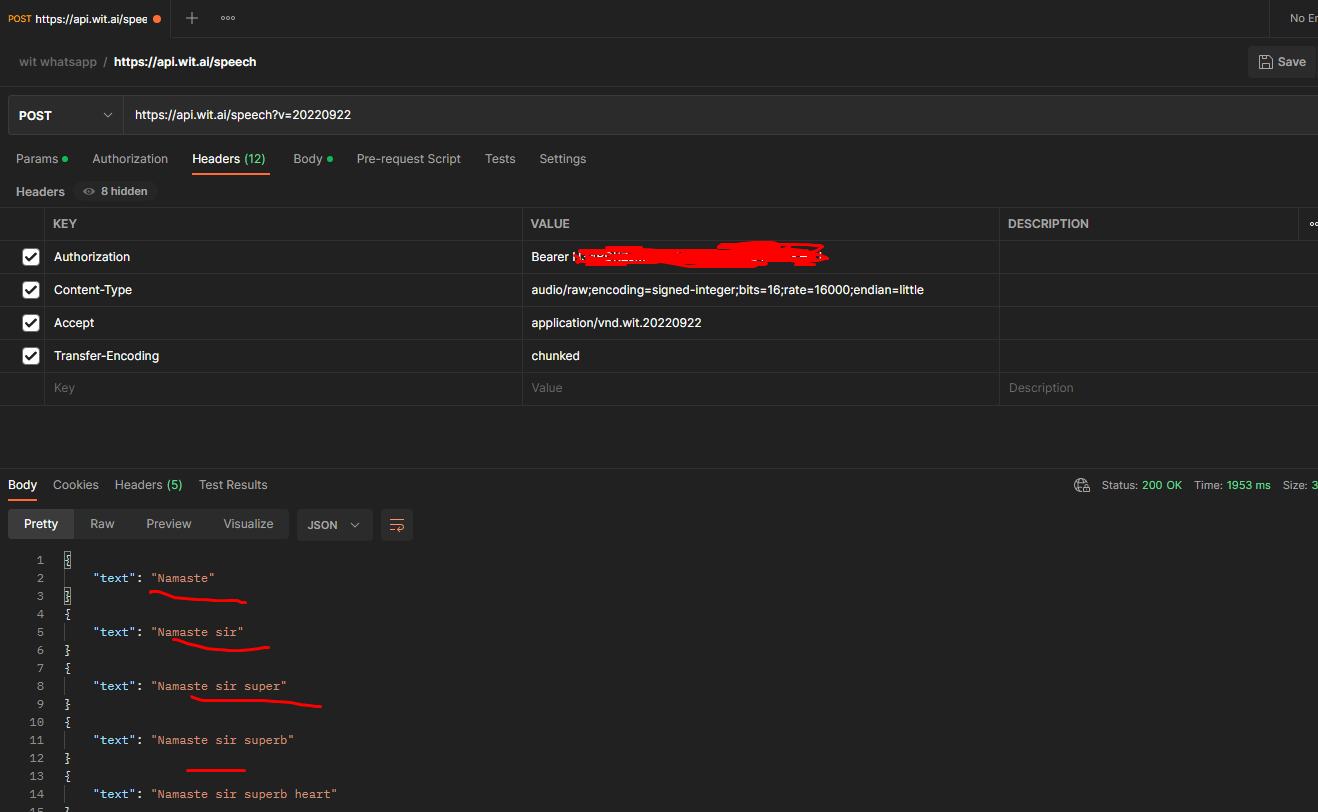Open a new request tab with the plus icon
The image size is (1318, 812).
point(190,18)
